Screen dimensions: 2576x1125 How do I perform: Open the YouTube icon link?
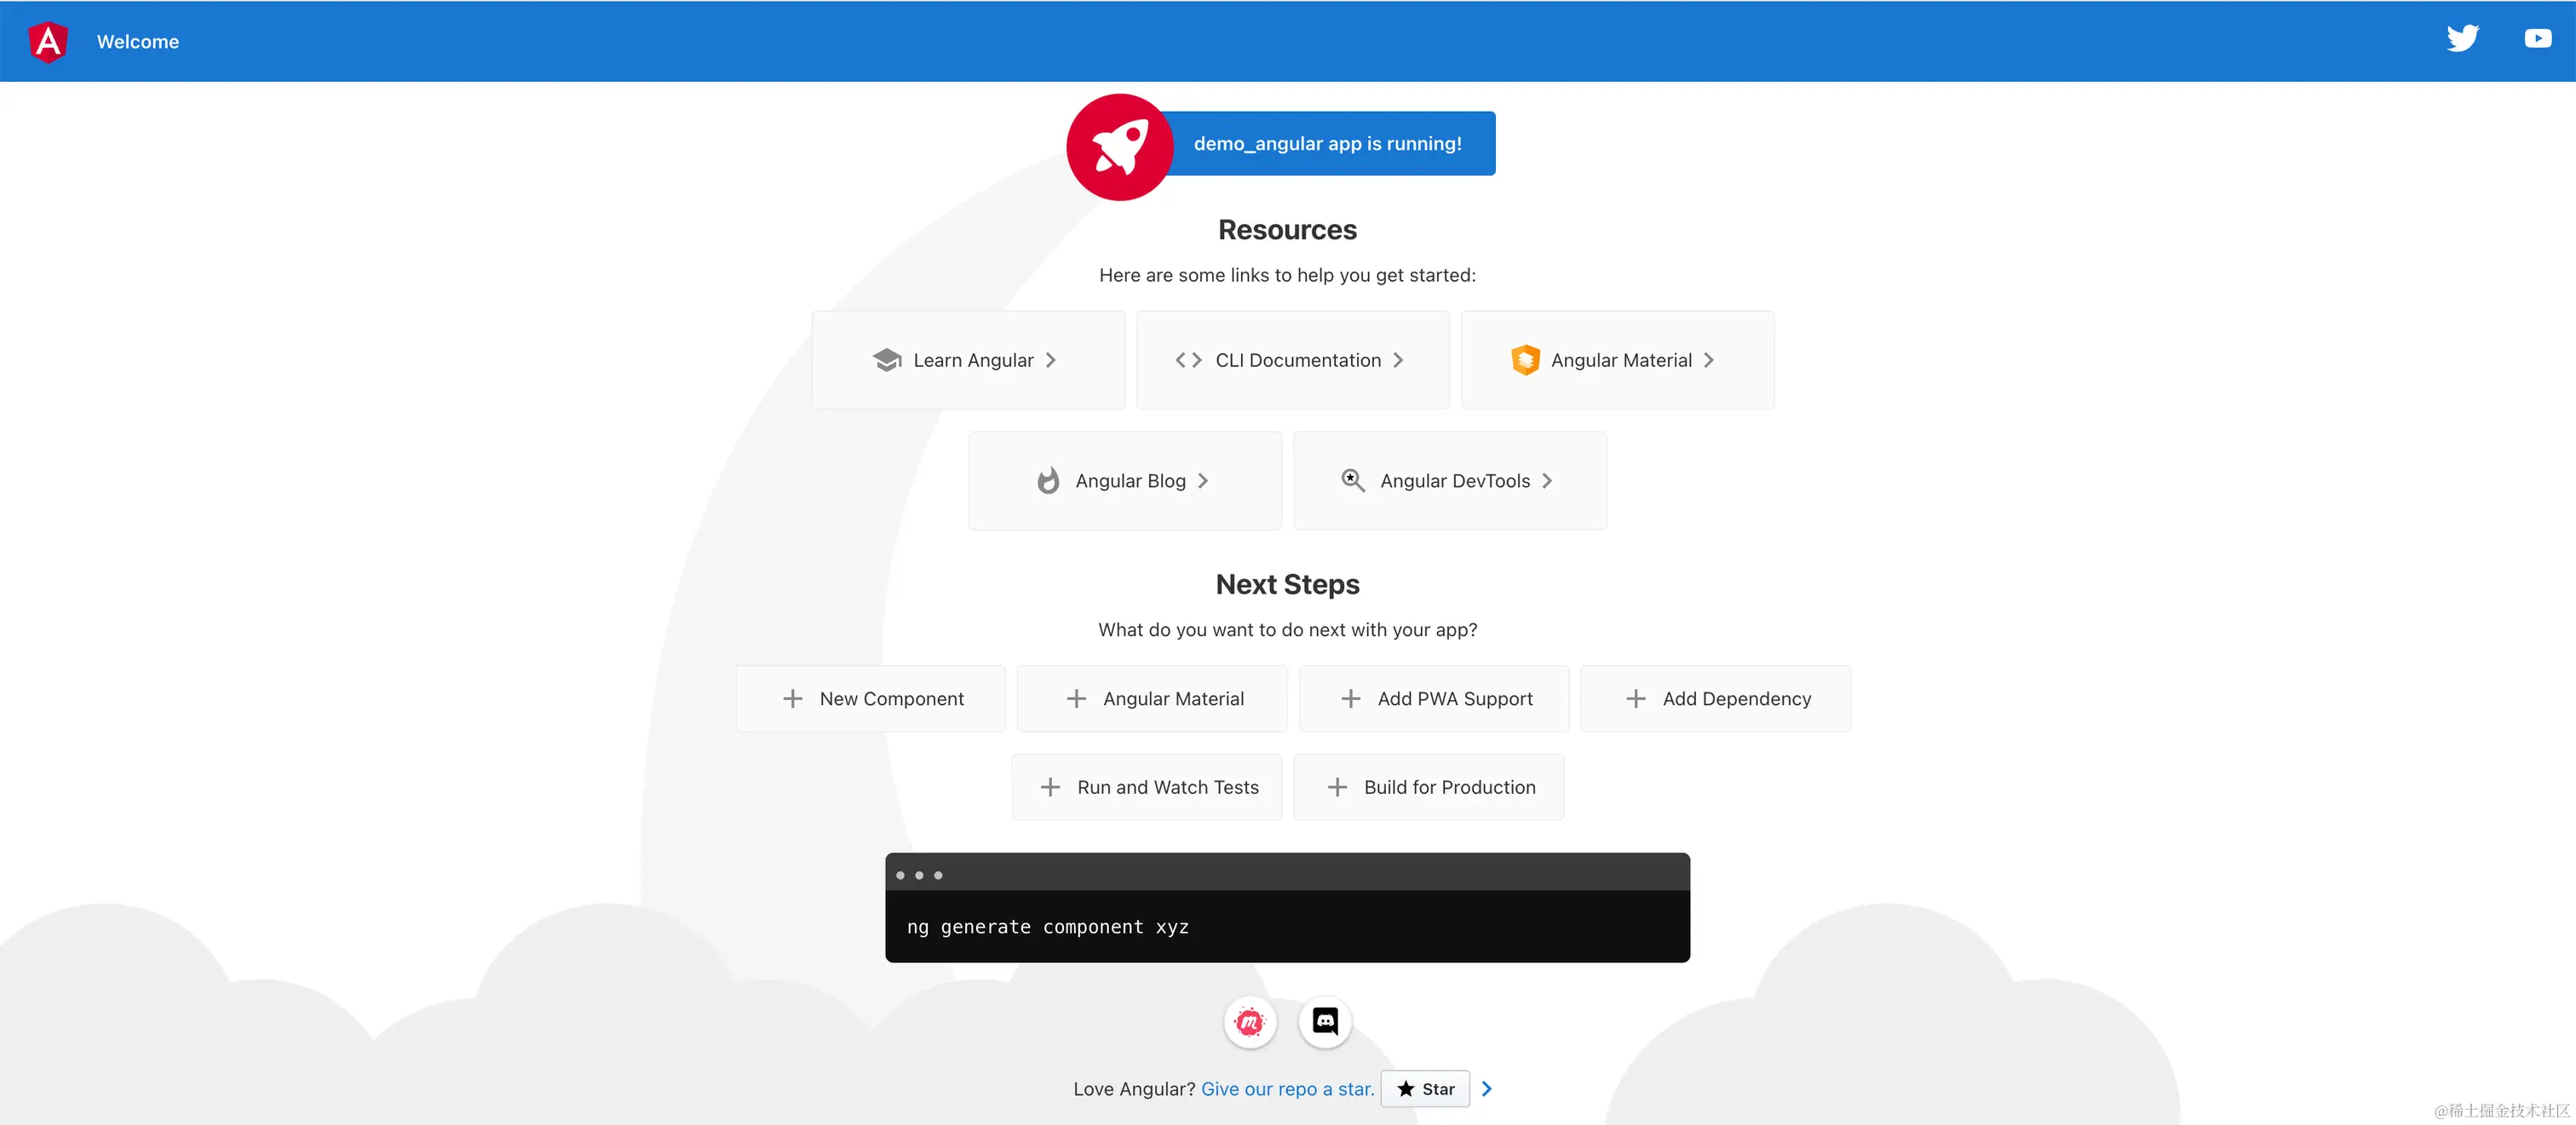tap(2537, 39)
